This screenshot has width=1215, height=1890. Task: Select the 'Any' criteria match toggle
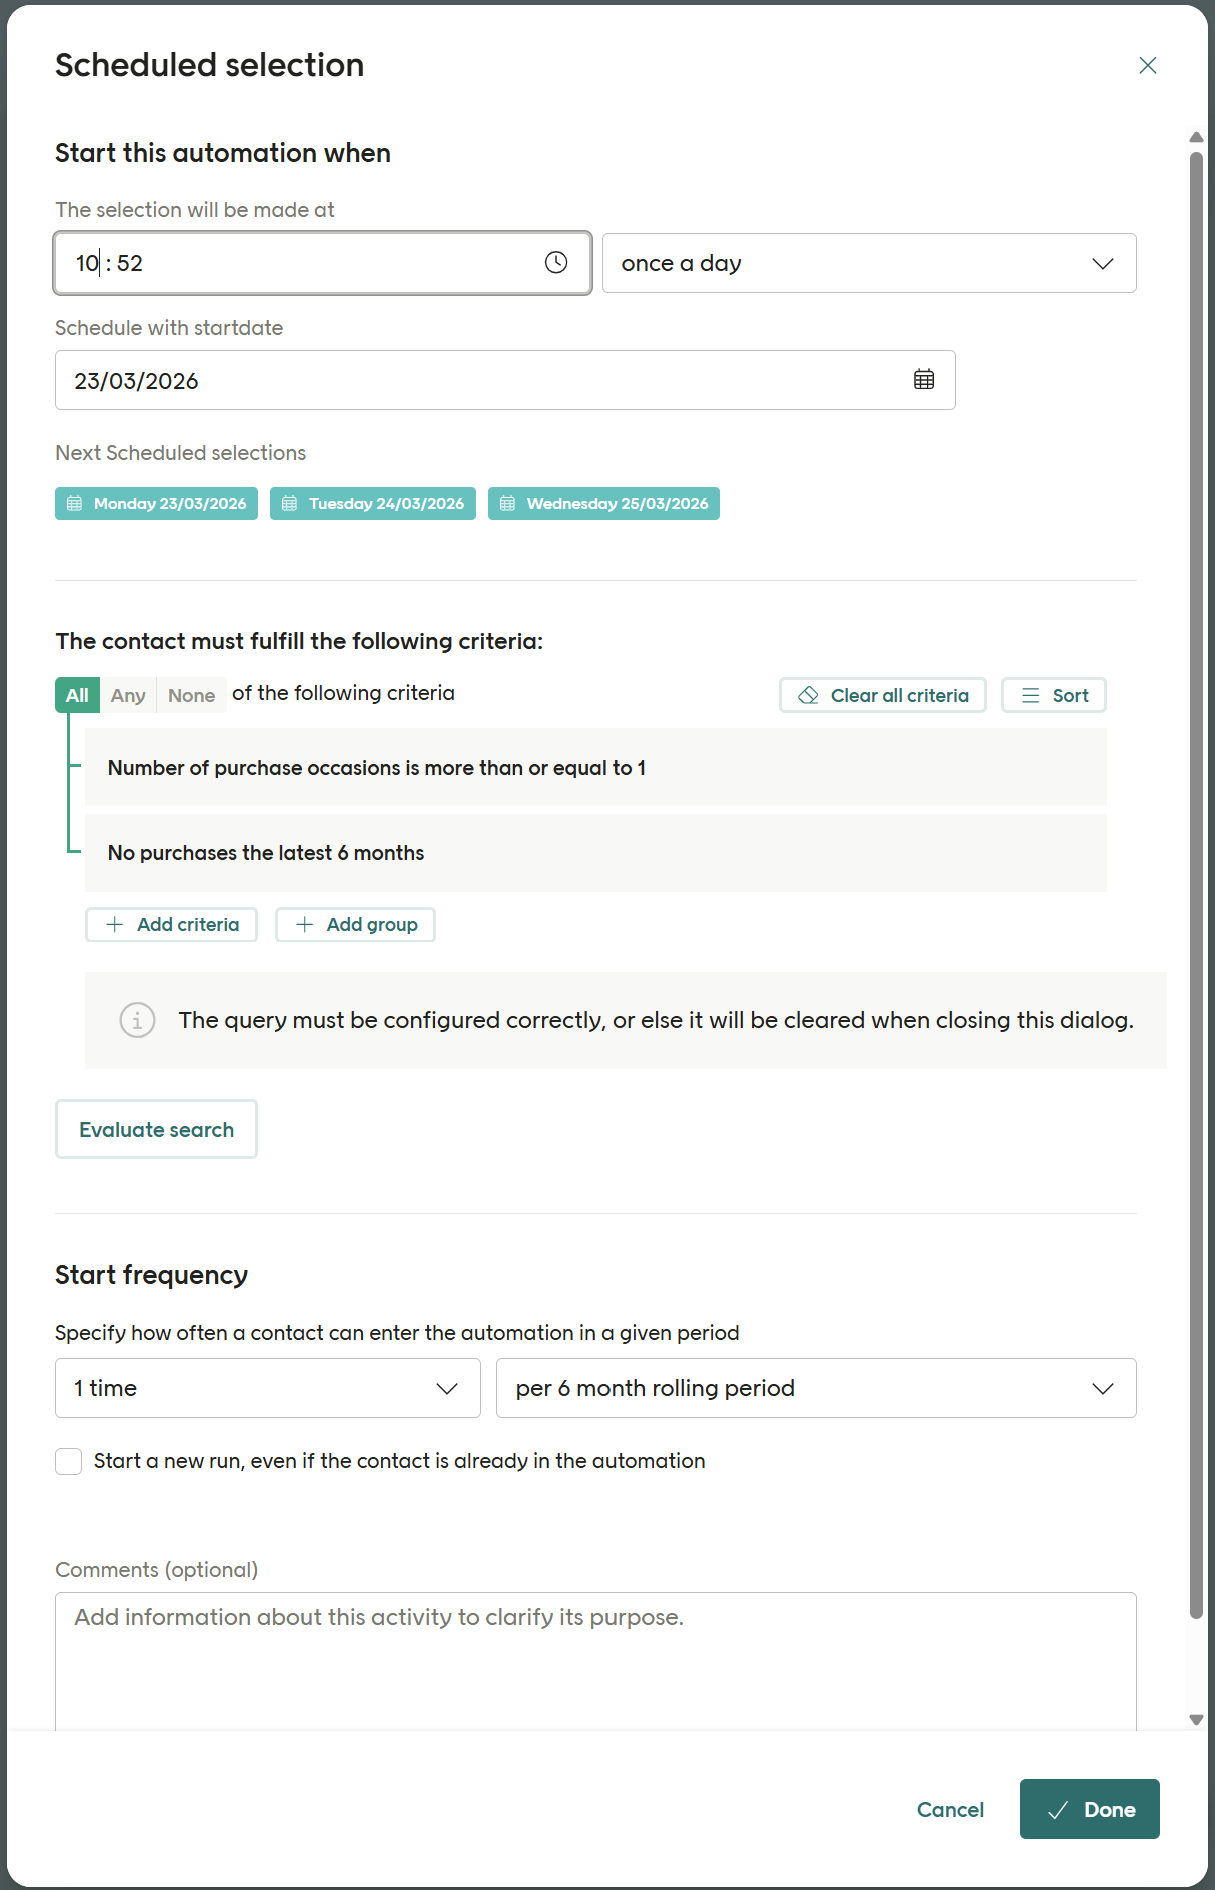click(128, 696)
